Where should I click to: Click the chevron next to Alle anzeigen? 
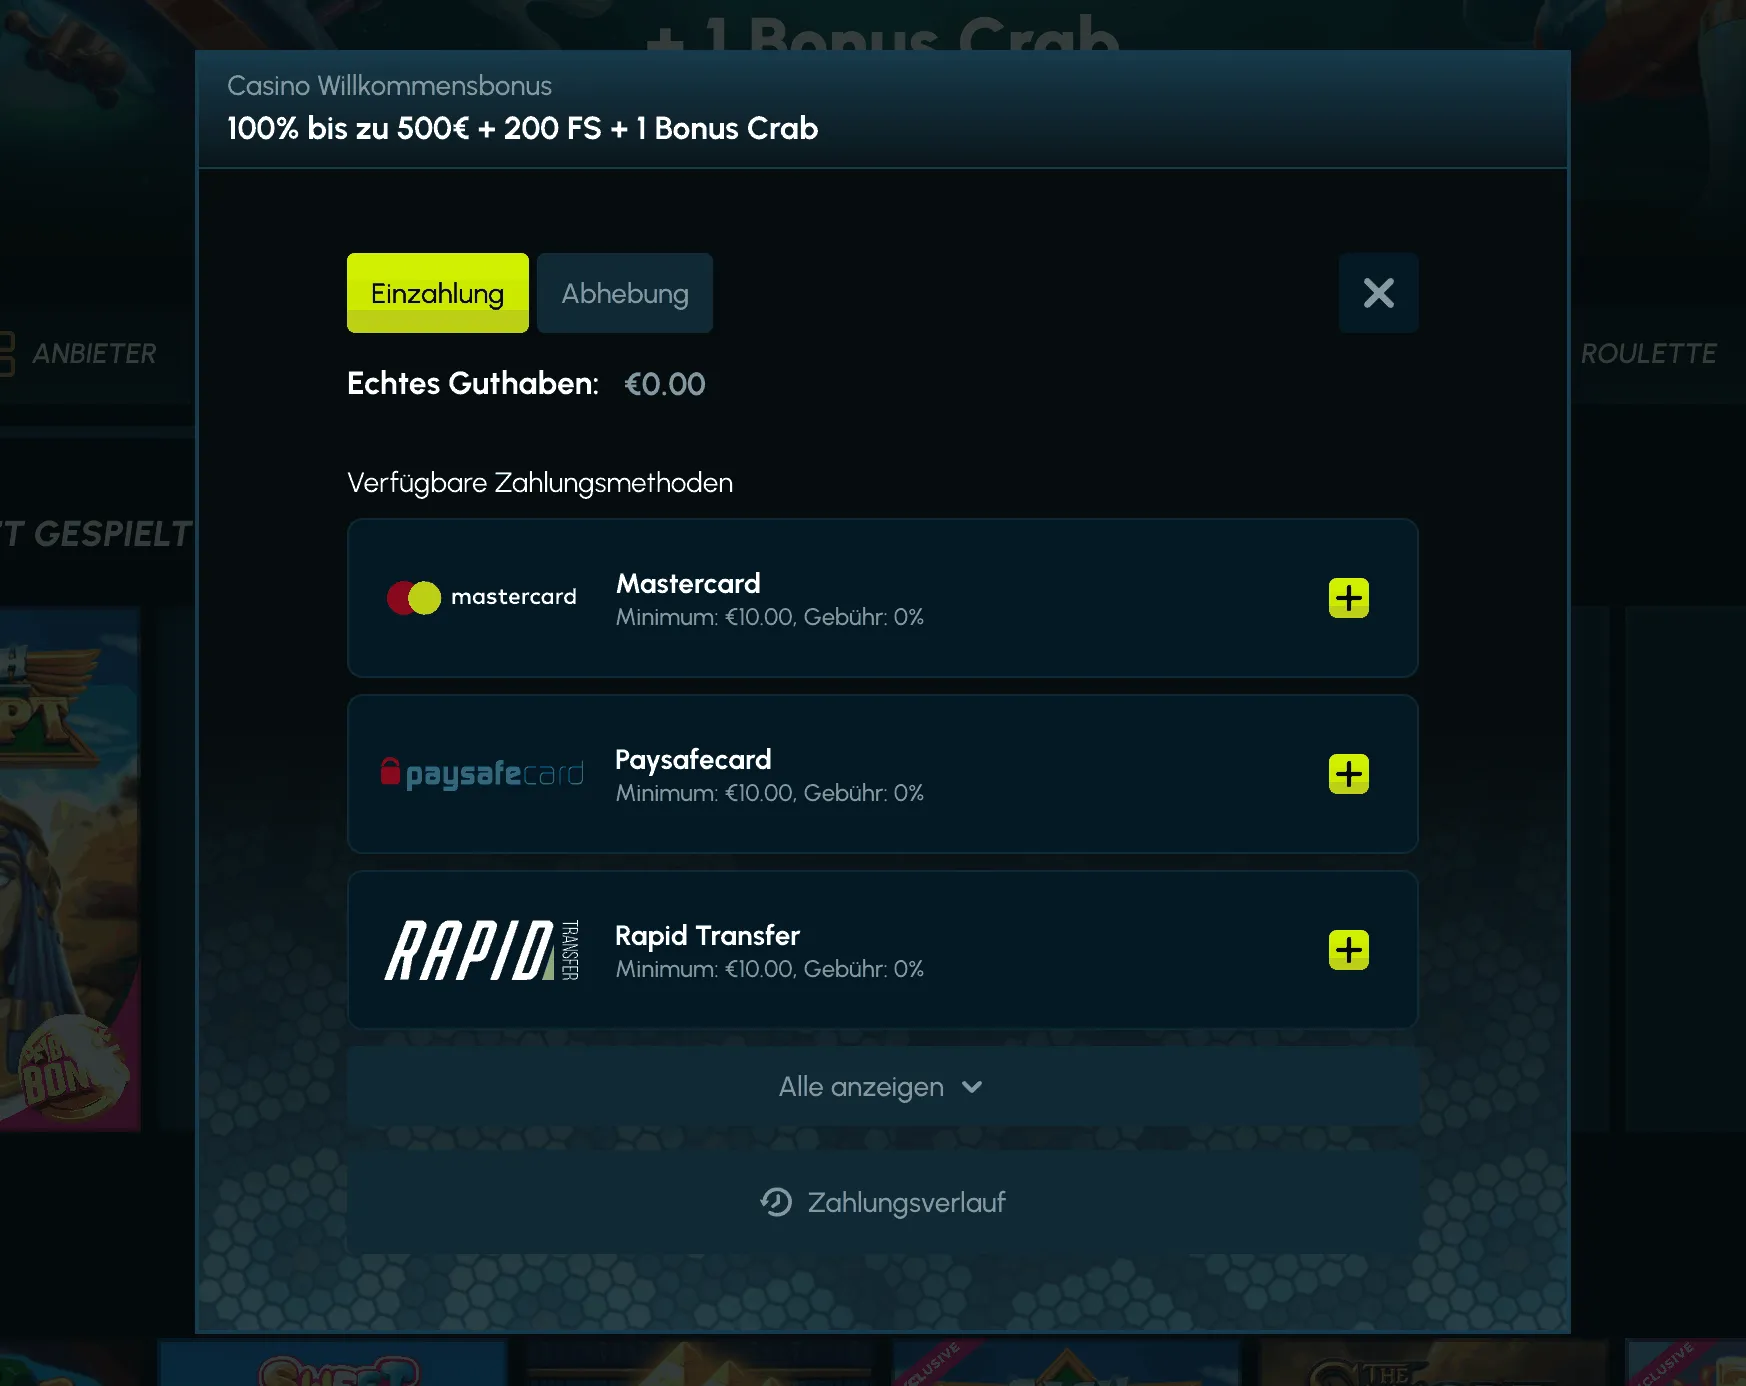pyautogui.click(x=972, y=1087)
